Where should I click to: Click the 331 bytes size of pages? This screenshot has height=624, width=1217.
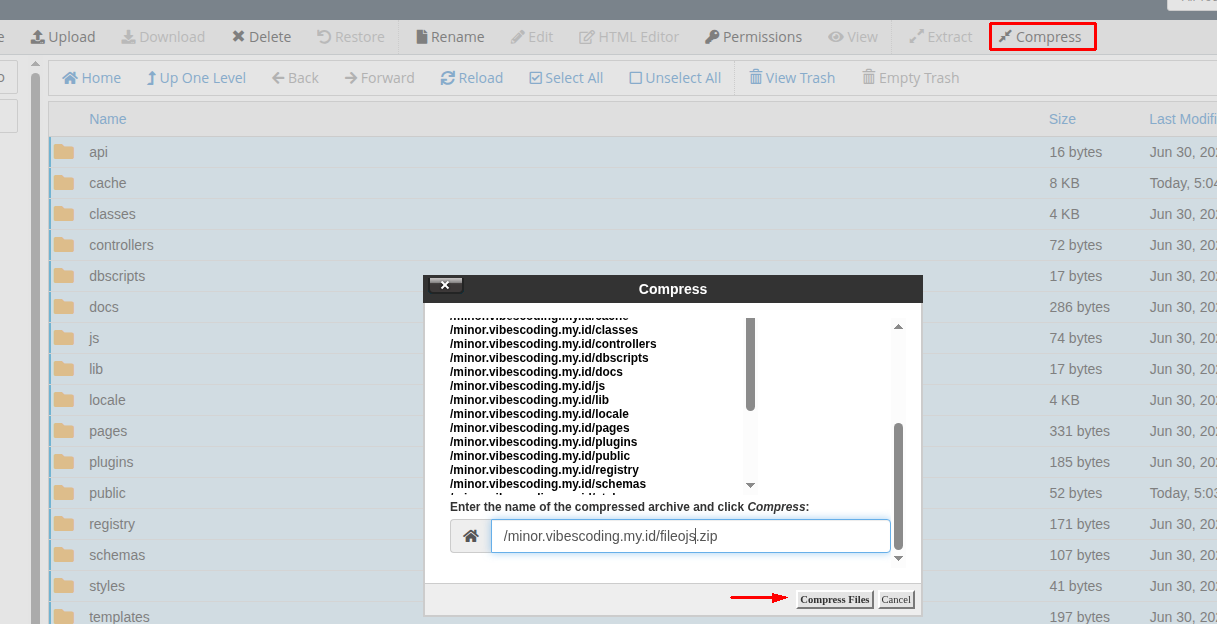coord(1080,431)
